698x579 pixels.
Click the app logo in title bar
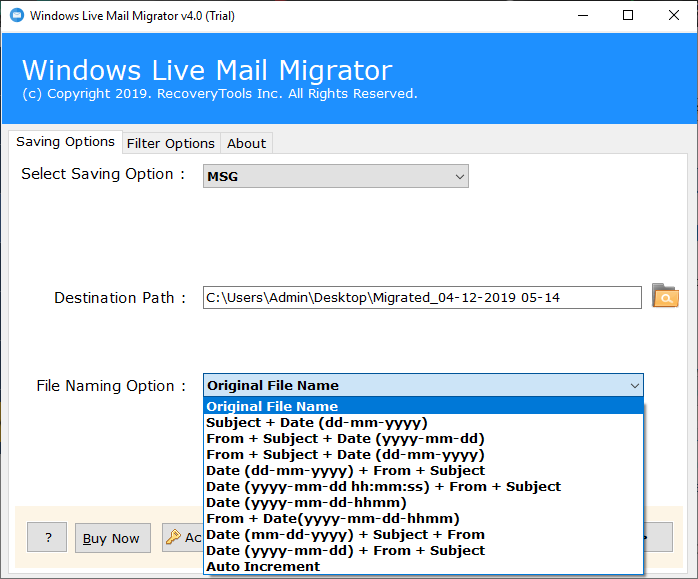pyautogui.click(x=17, y=16)
